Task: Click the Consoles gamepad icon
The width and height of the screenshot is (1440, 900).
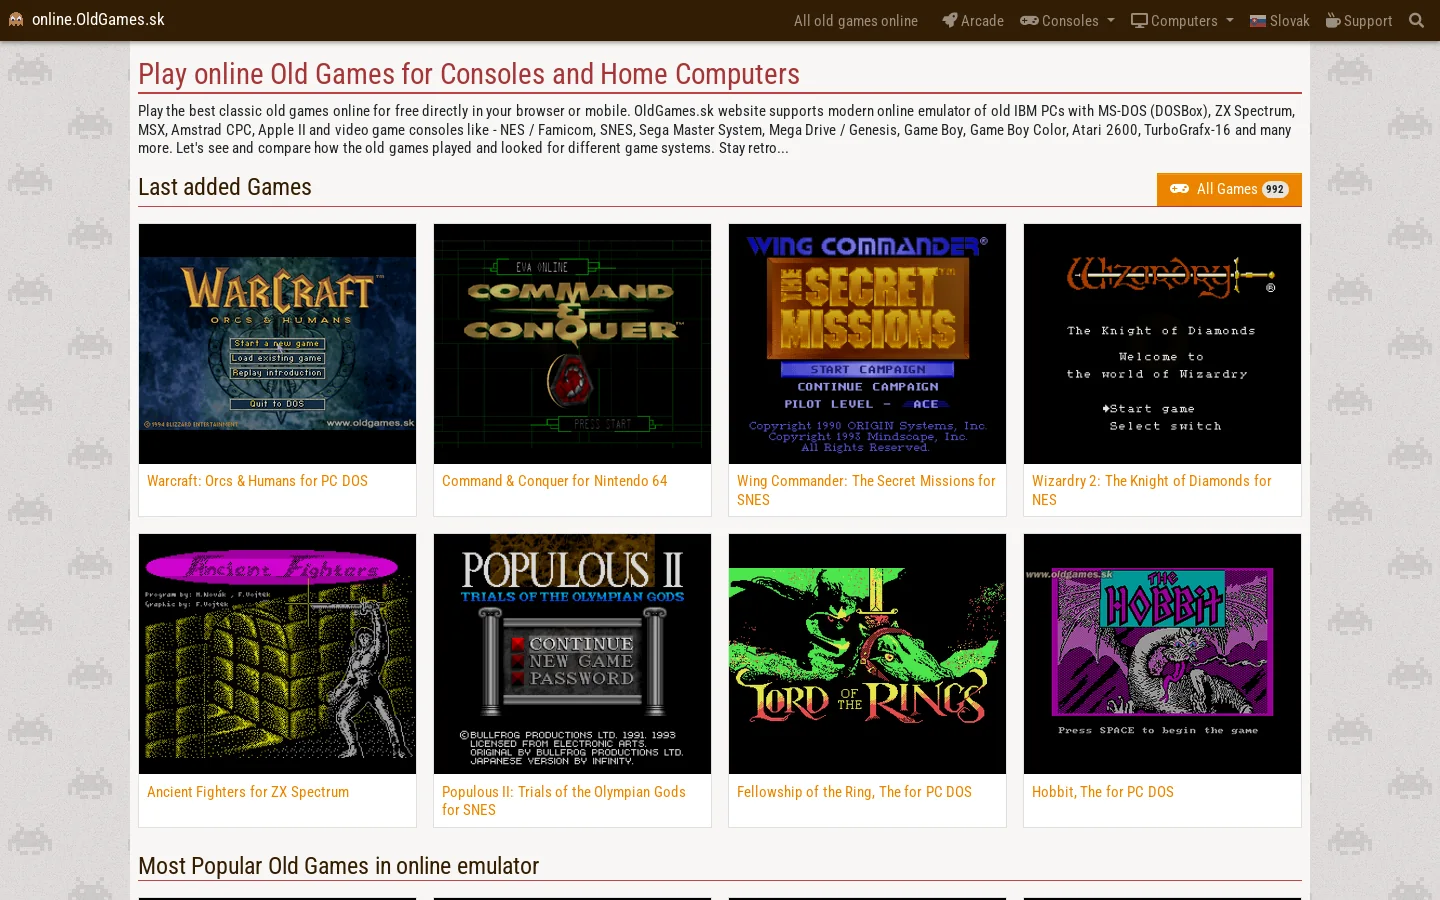Action: [x=1029, y=20]
